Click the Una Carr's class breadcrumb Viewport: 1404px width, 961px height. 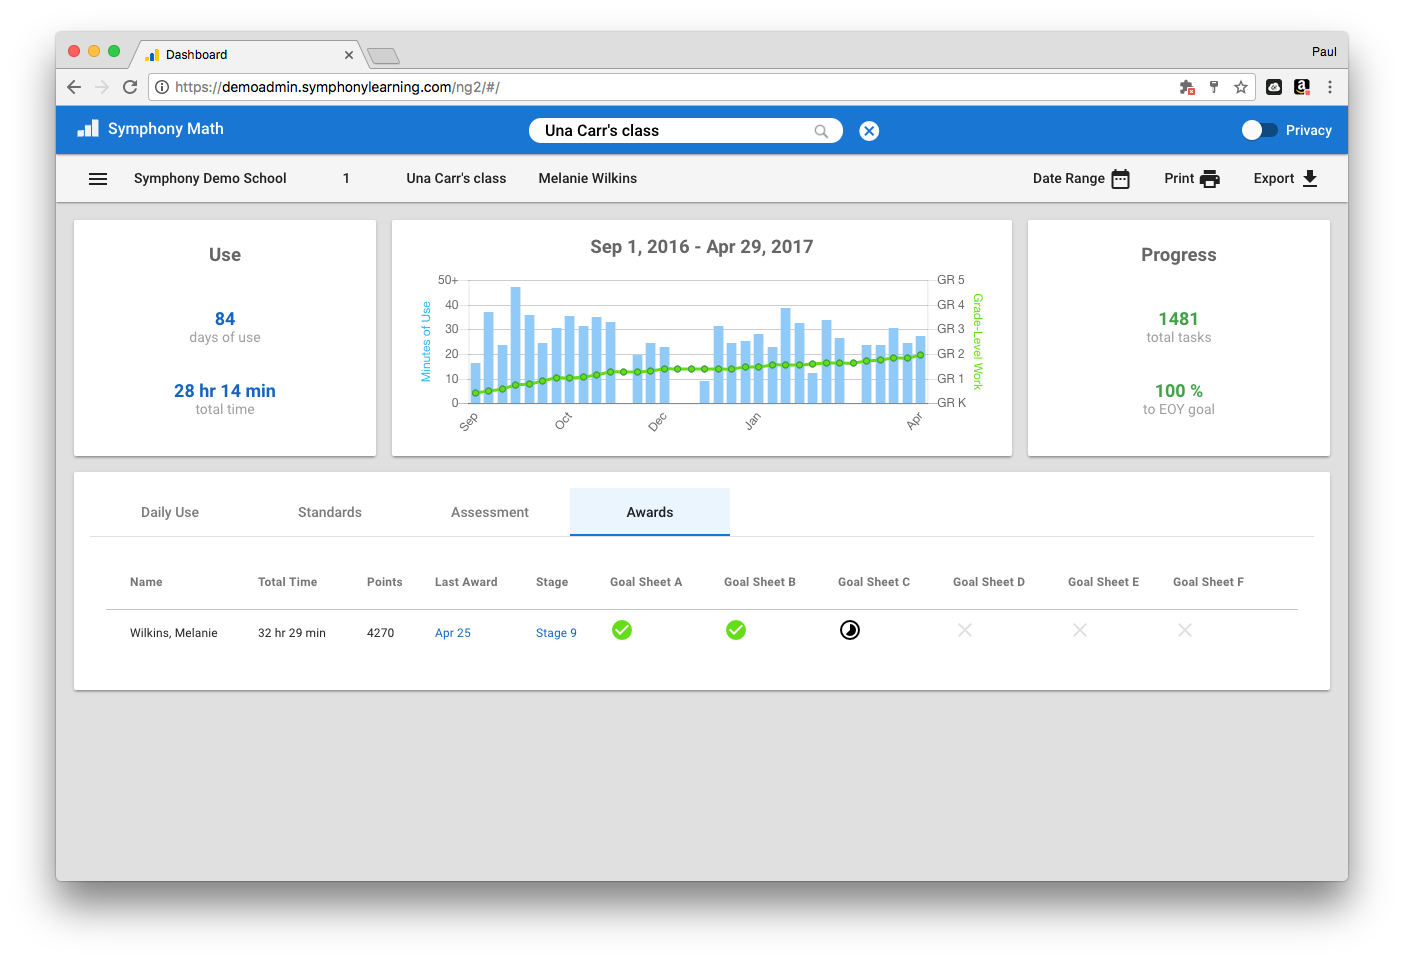456,179
